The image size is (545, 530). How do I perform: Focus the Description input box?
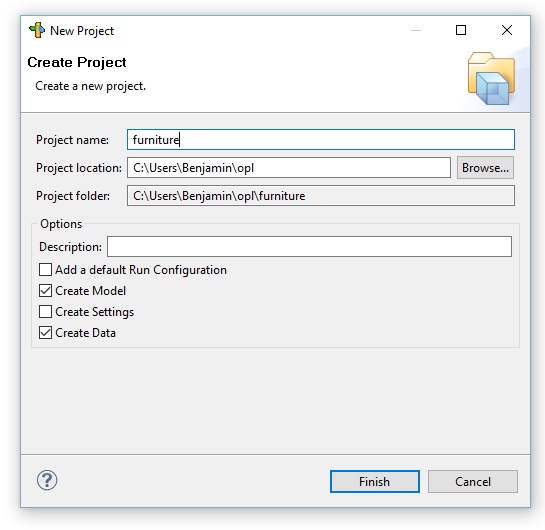tap(309, 247)
